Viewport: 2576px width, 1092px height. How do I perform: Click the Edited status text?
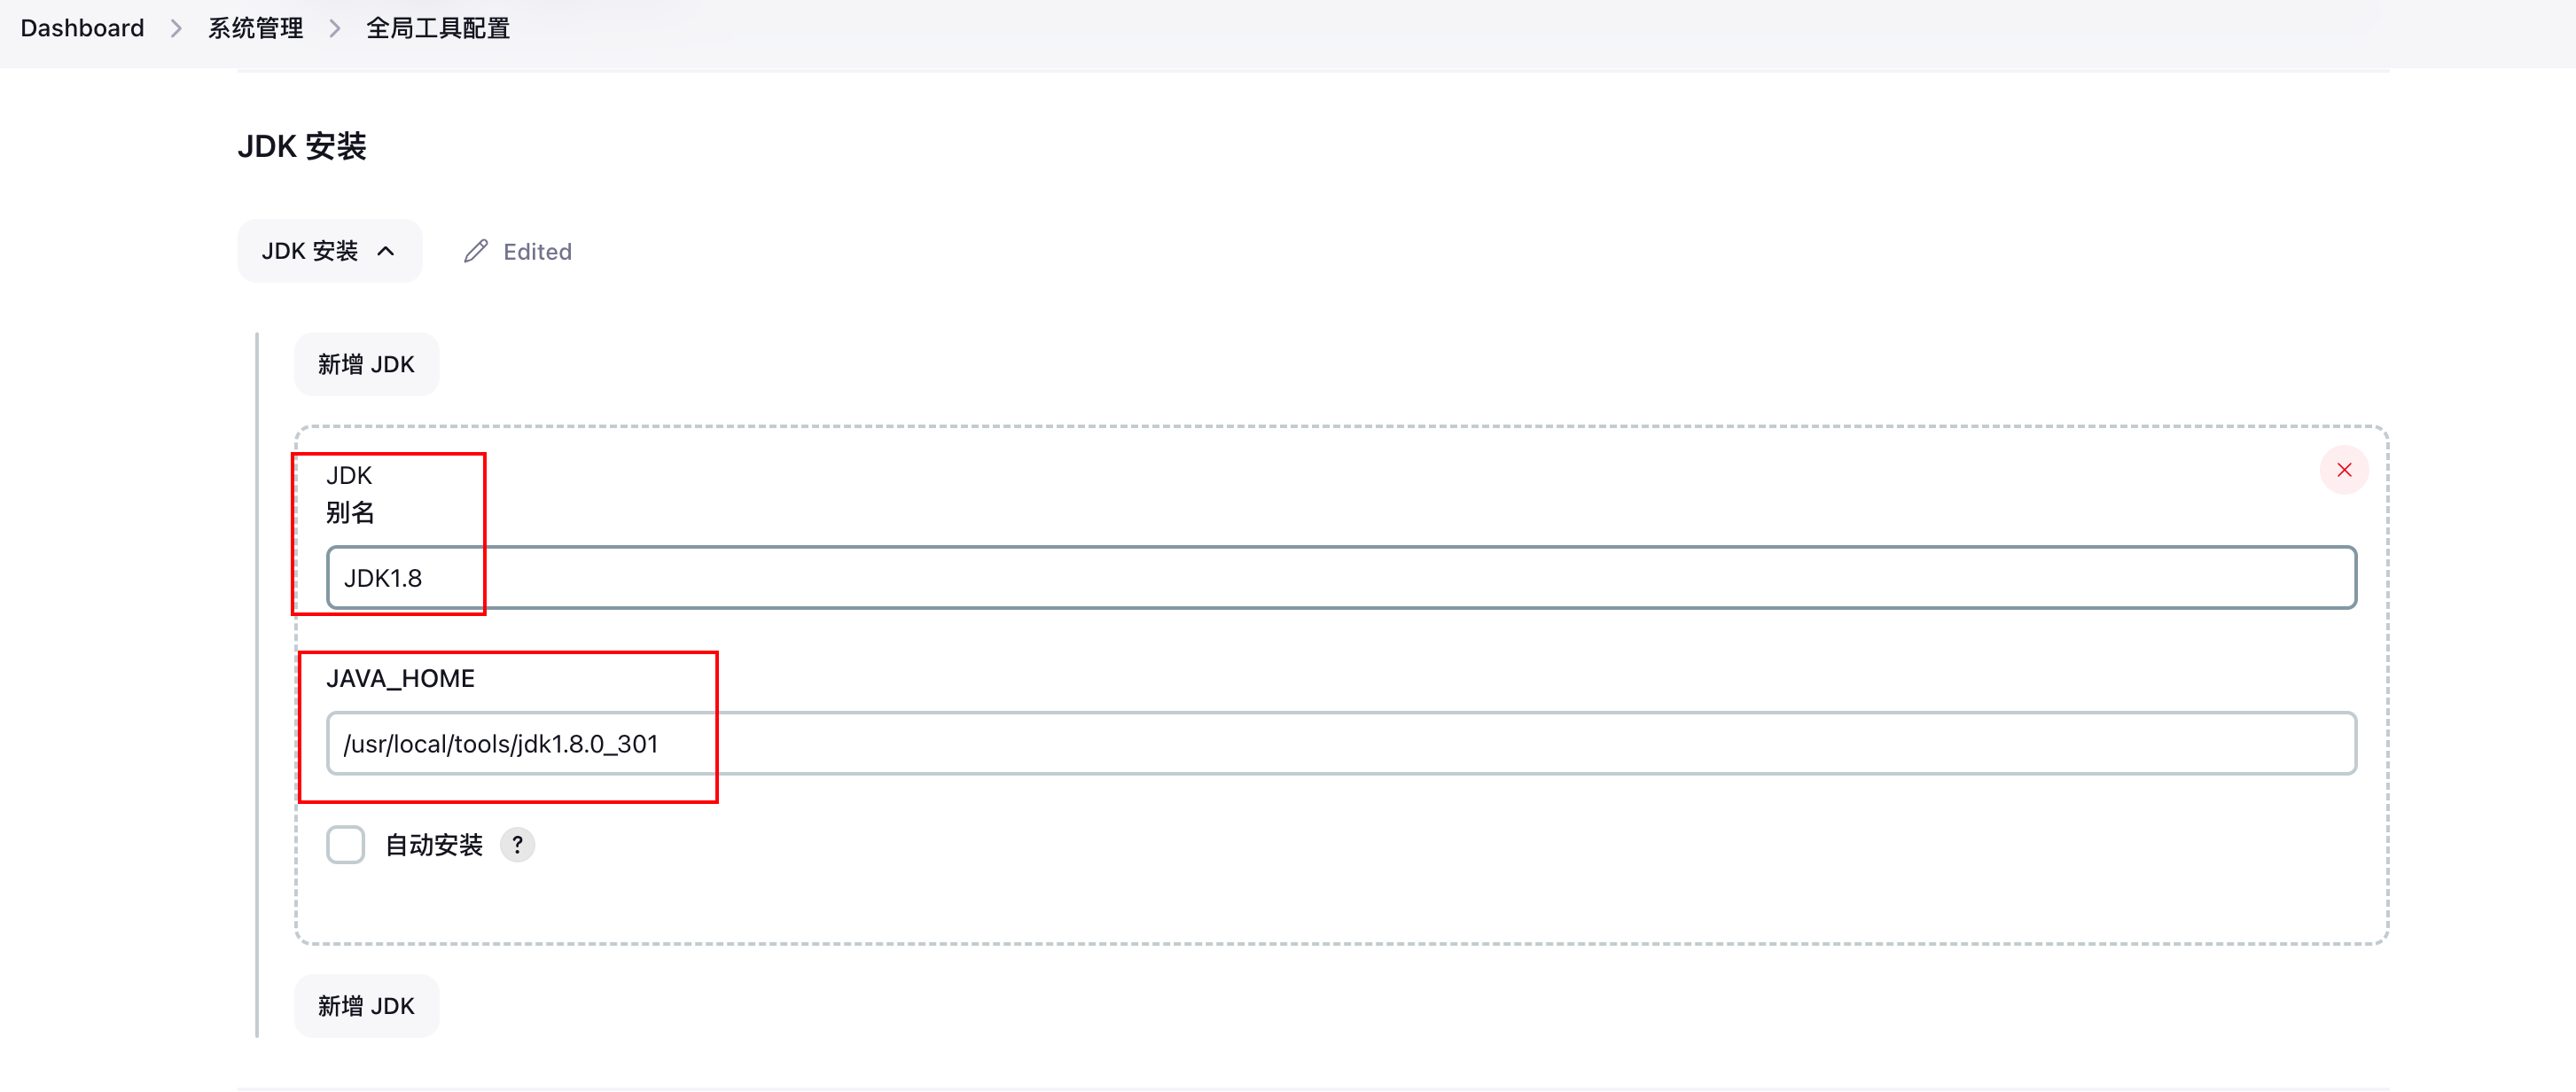[537, 251]
